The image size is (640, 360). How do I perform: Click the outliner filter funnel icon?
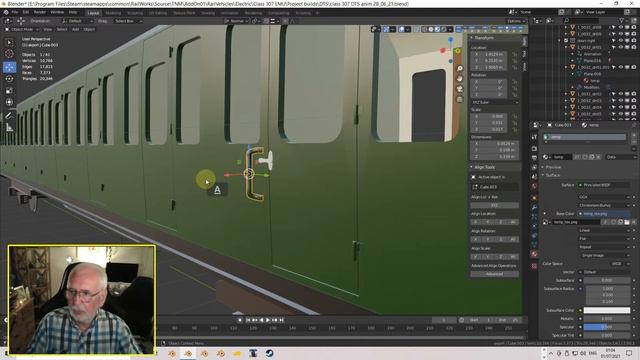[622, 20]
